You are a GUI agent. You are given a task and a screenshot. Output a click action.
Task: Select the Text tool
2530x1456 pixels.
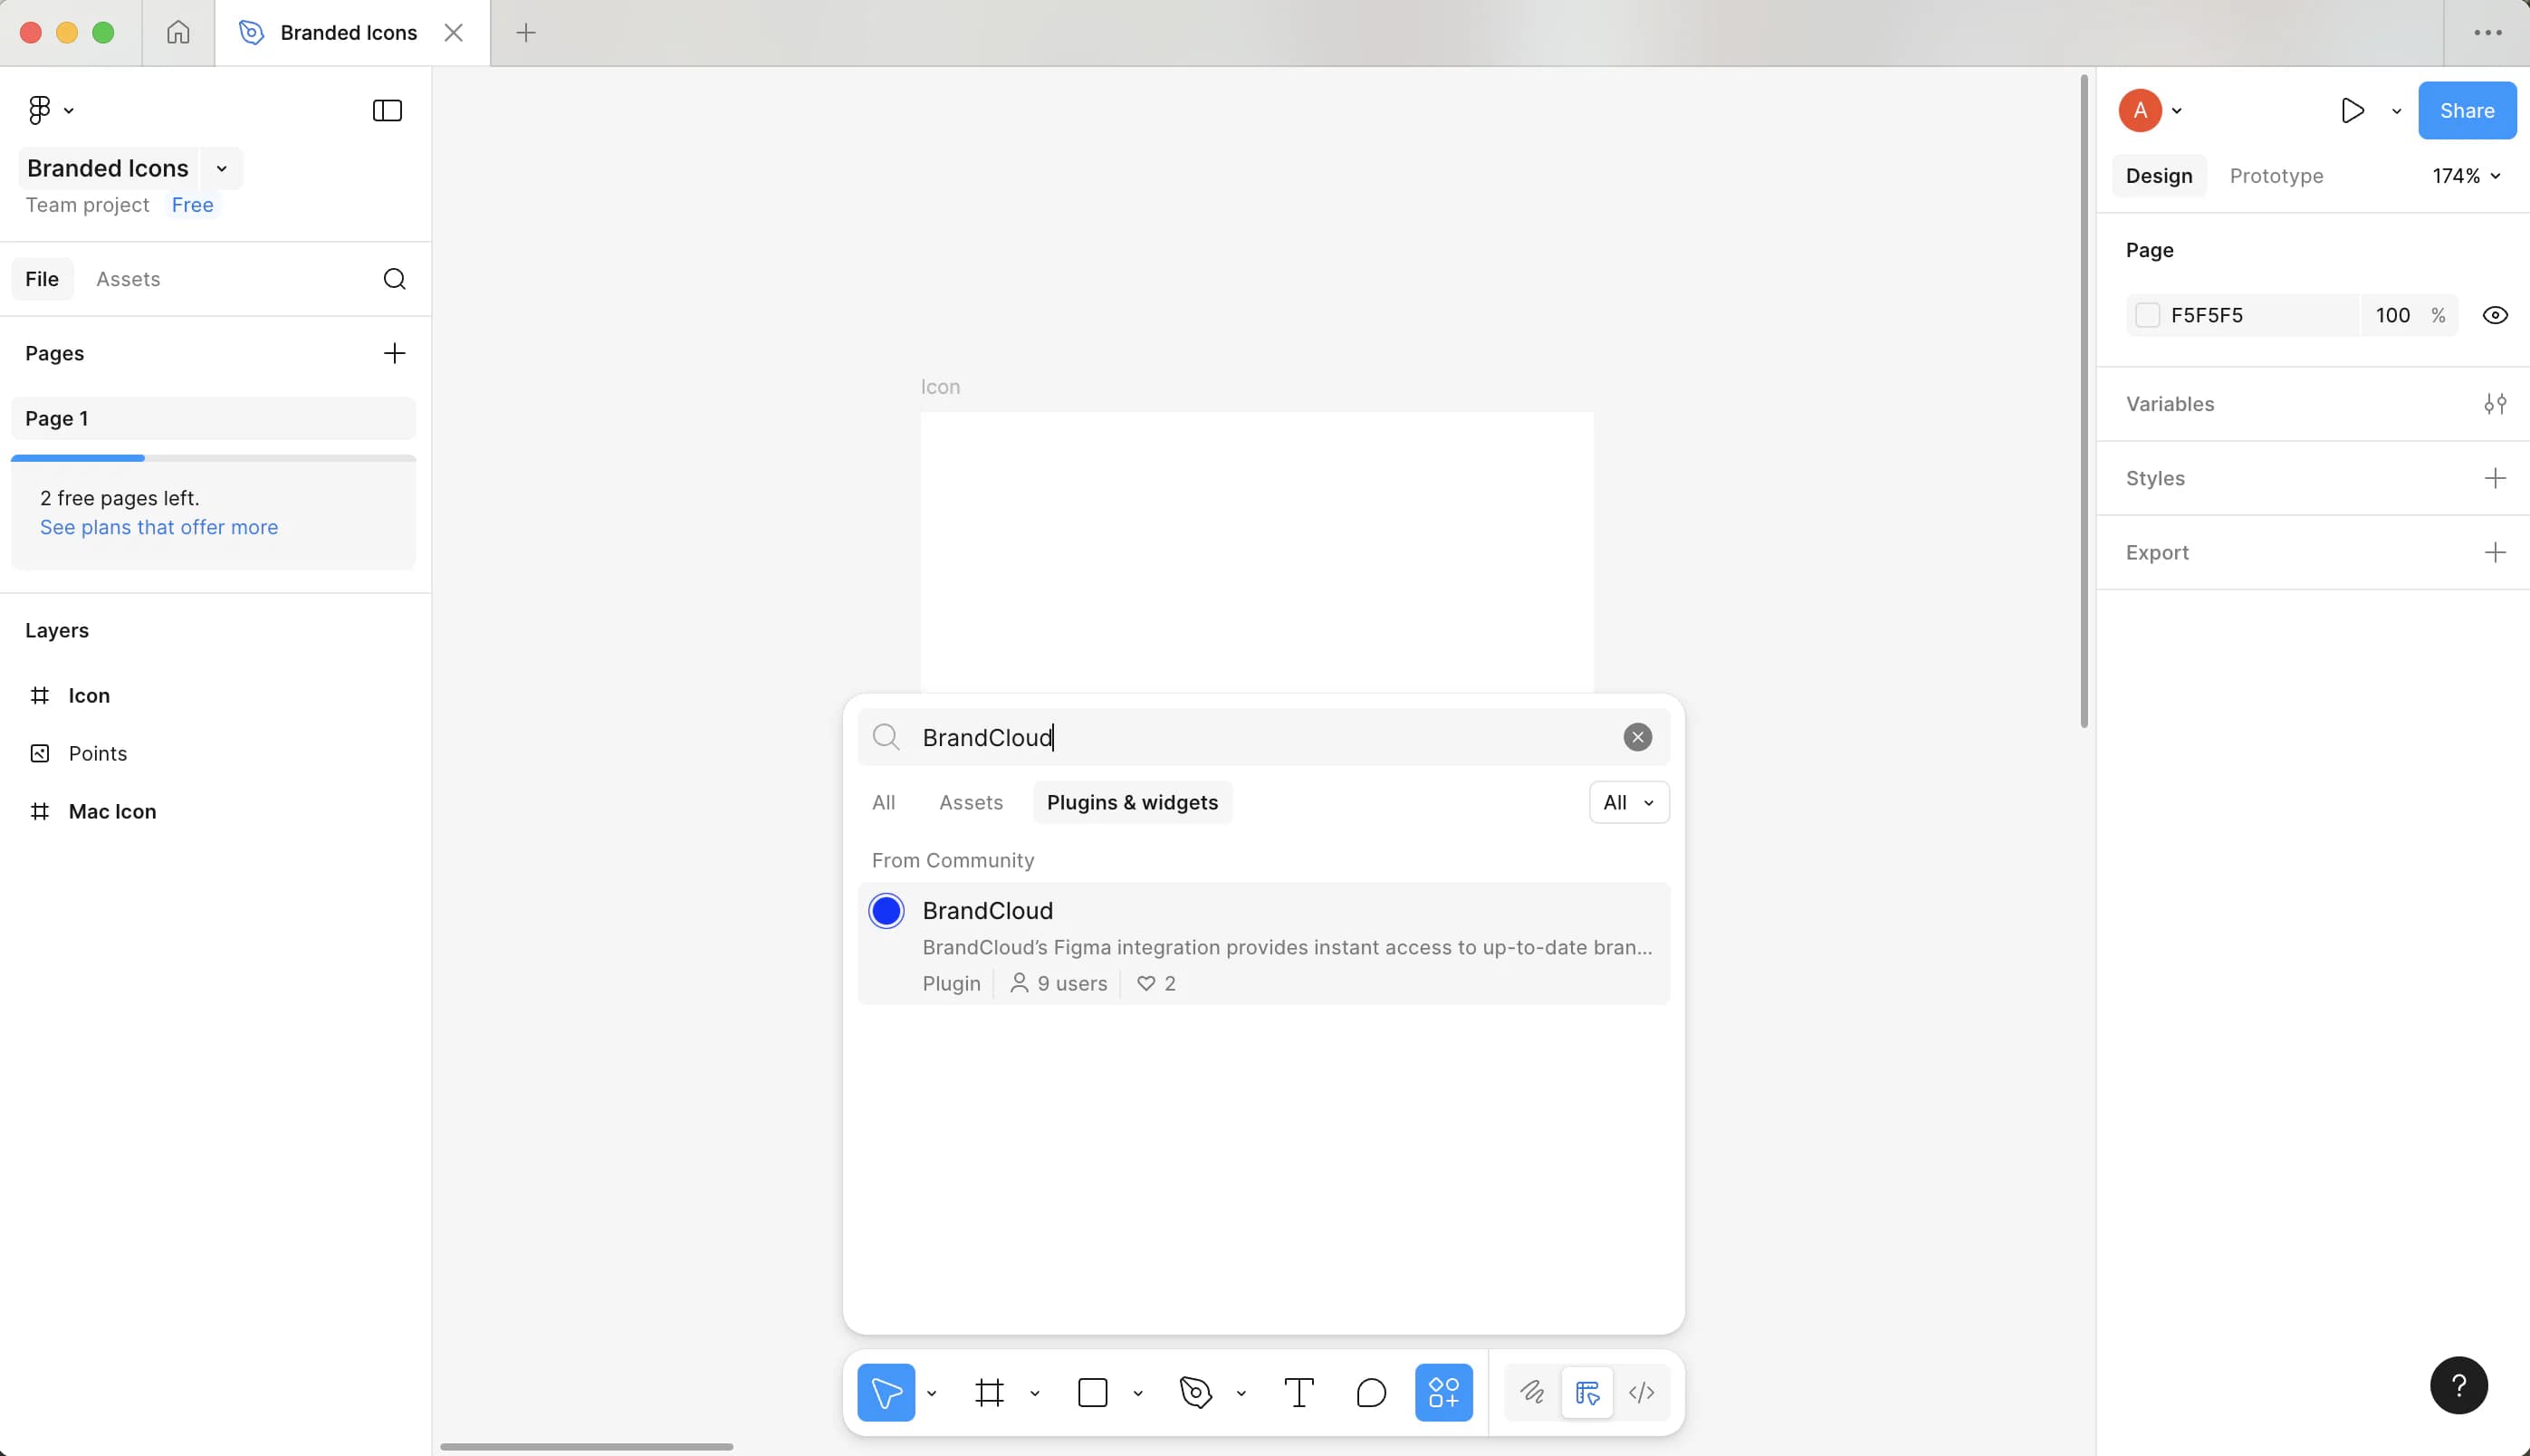click(x=1298, y=1392)
